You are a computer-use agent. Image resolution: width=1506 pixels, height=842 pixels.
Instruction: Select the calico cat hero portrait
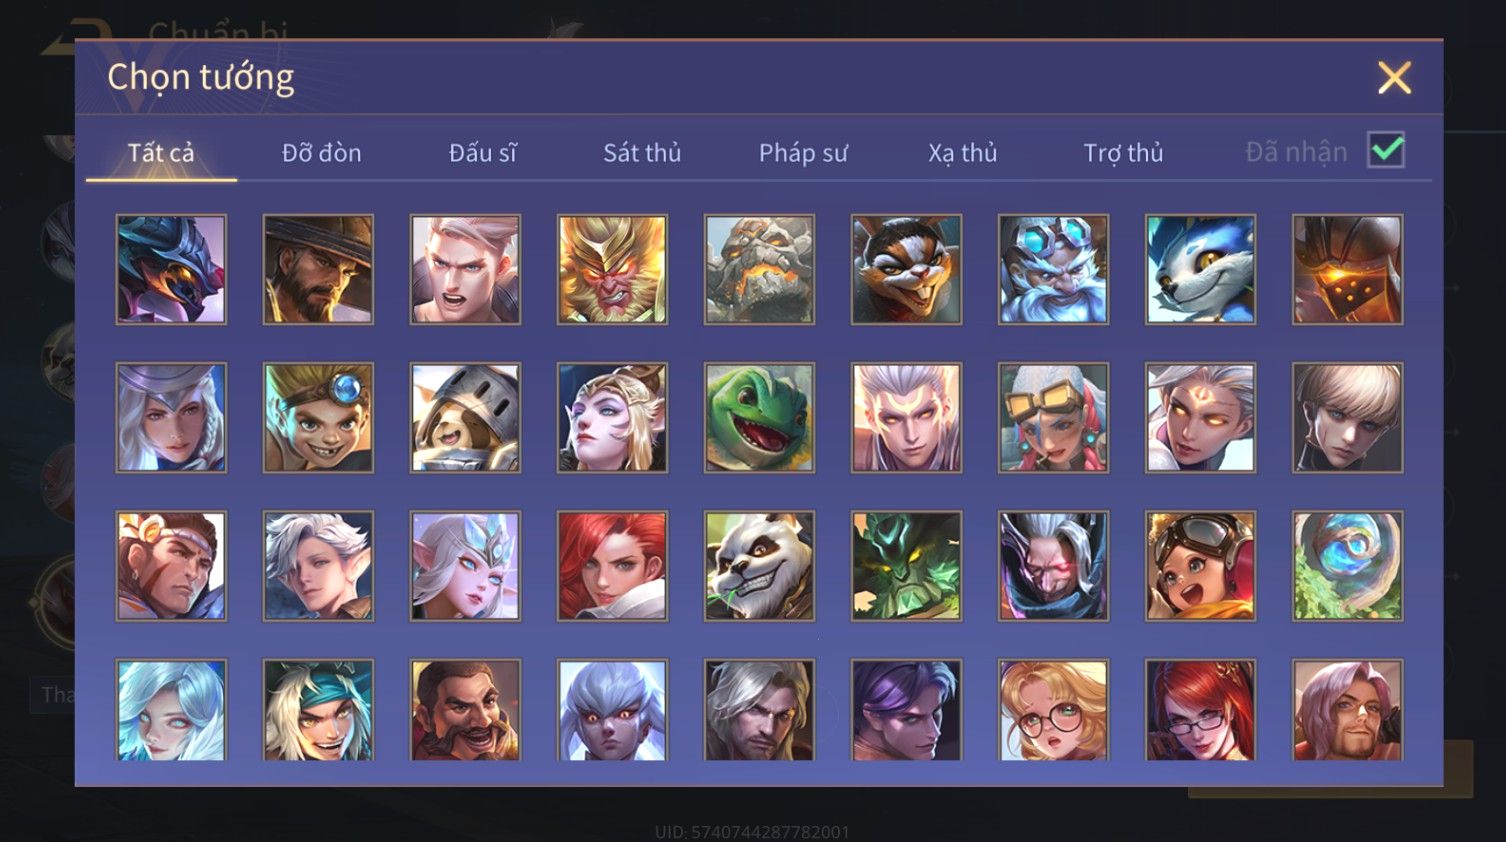pos(906,269)
